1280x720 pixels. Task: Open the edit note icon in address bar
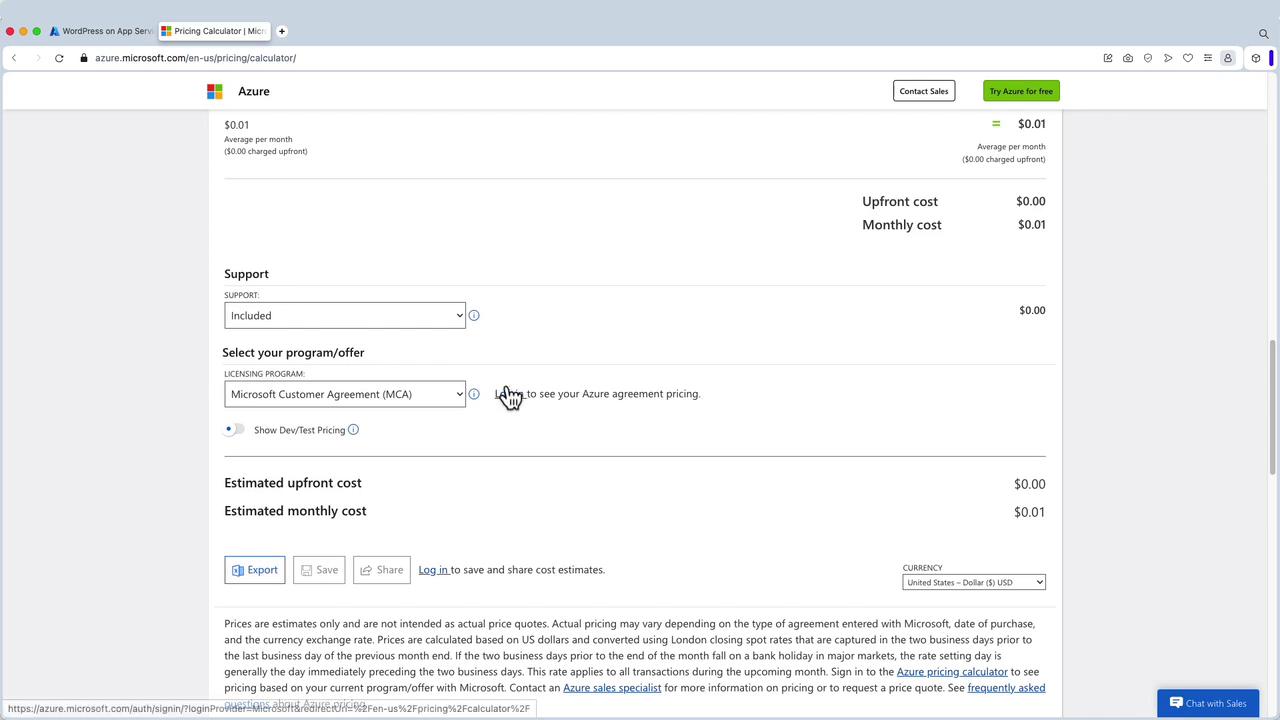(x=1108, y=58)
